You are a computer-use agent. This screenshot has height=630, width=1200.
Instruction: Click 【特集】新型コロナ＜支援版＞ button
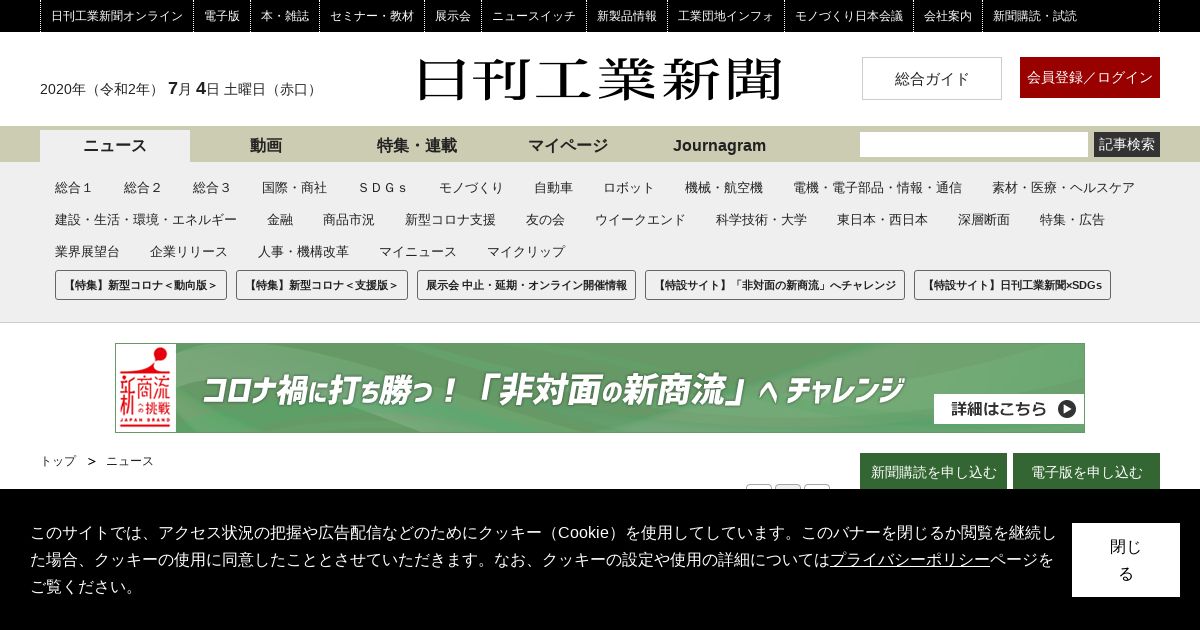pos(322,285)
